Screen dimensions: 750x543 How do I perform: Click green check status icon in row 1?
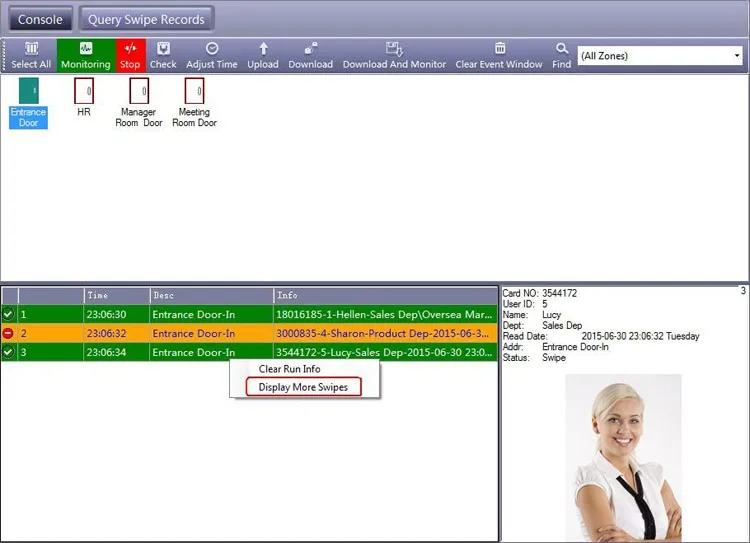tap(8, 314)
